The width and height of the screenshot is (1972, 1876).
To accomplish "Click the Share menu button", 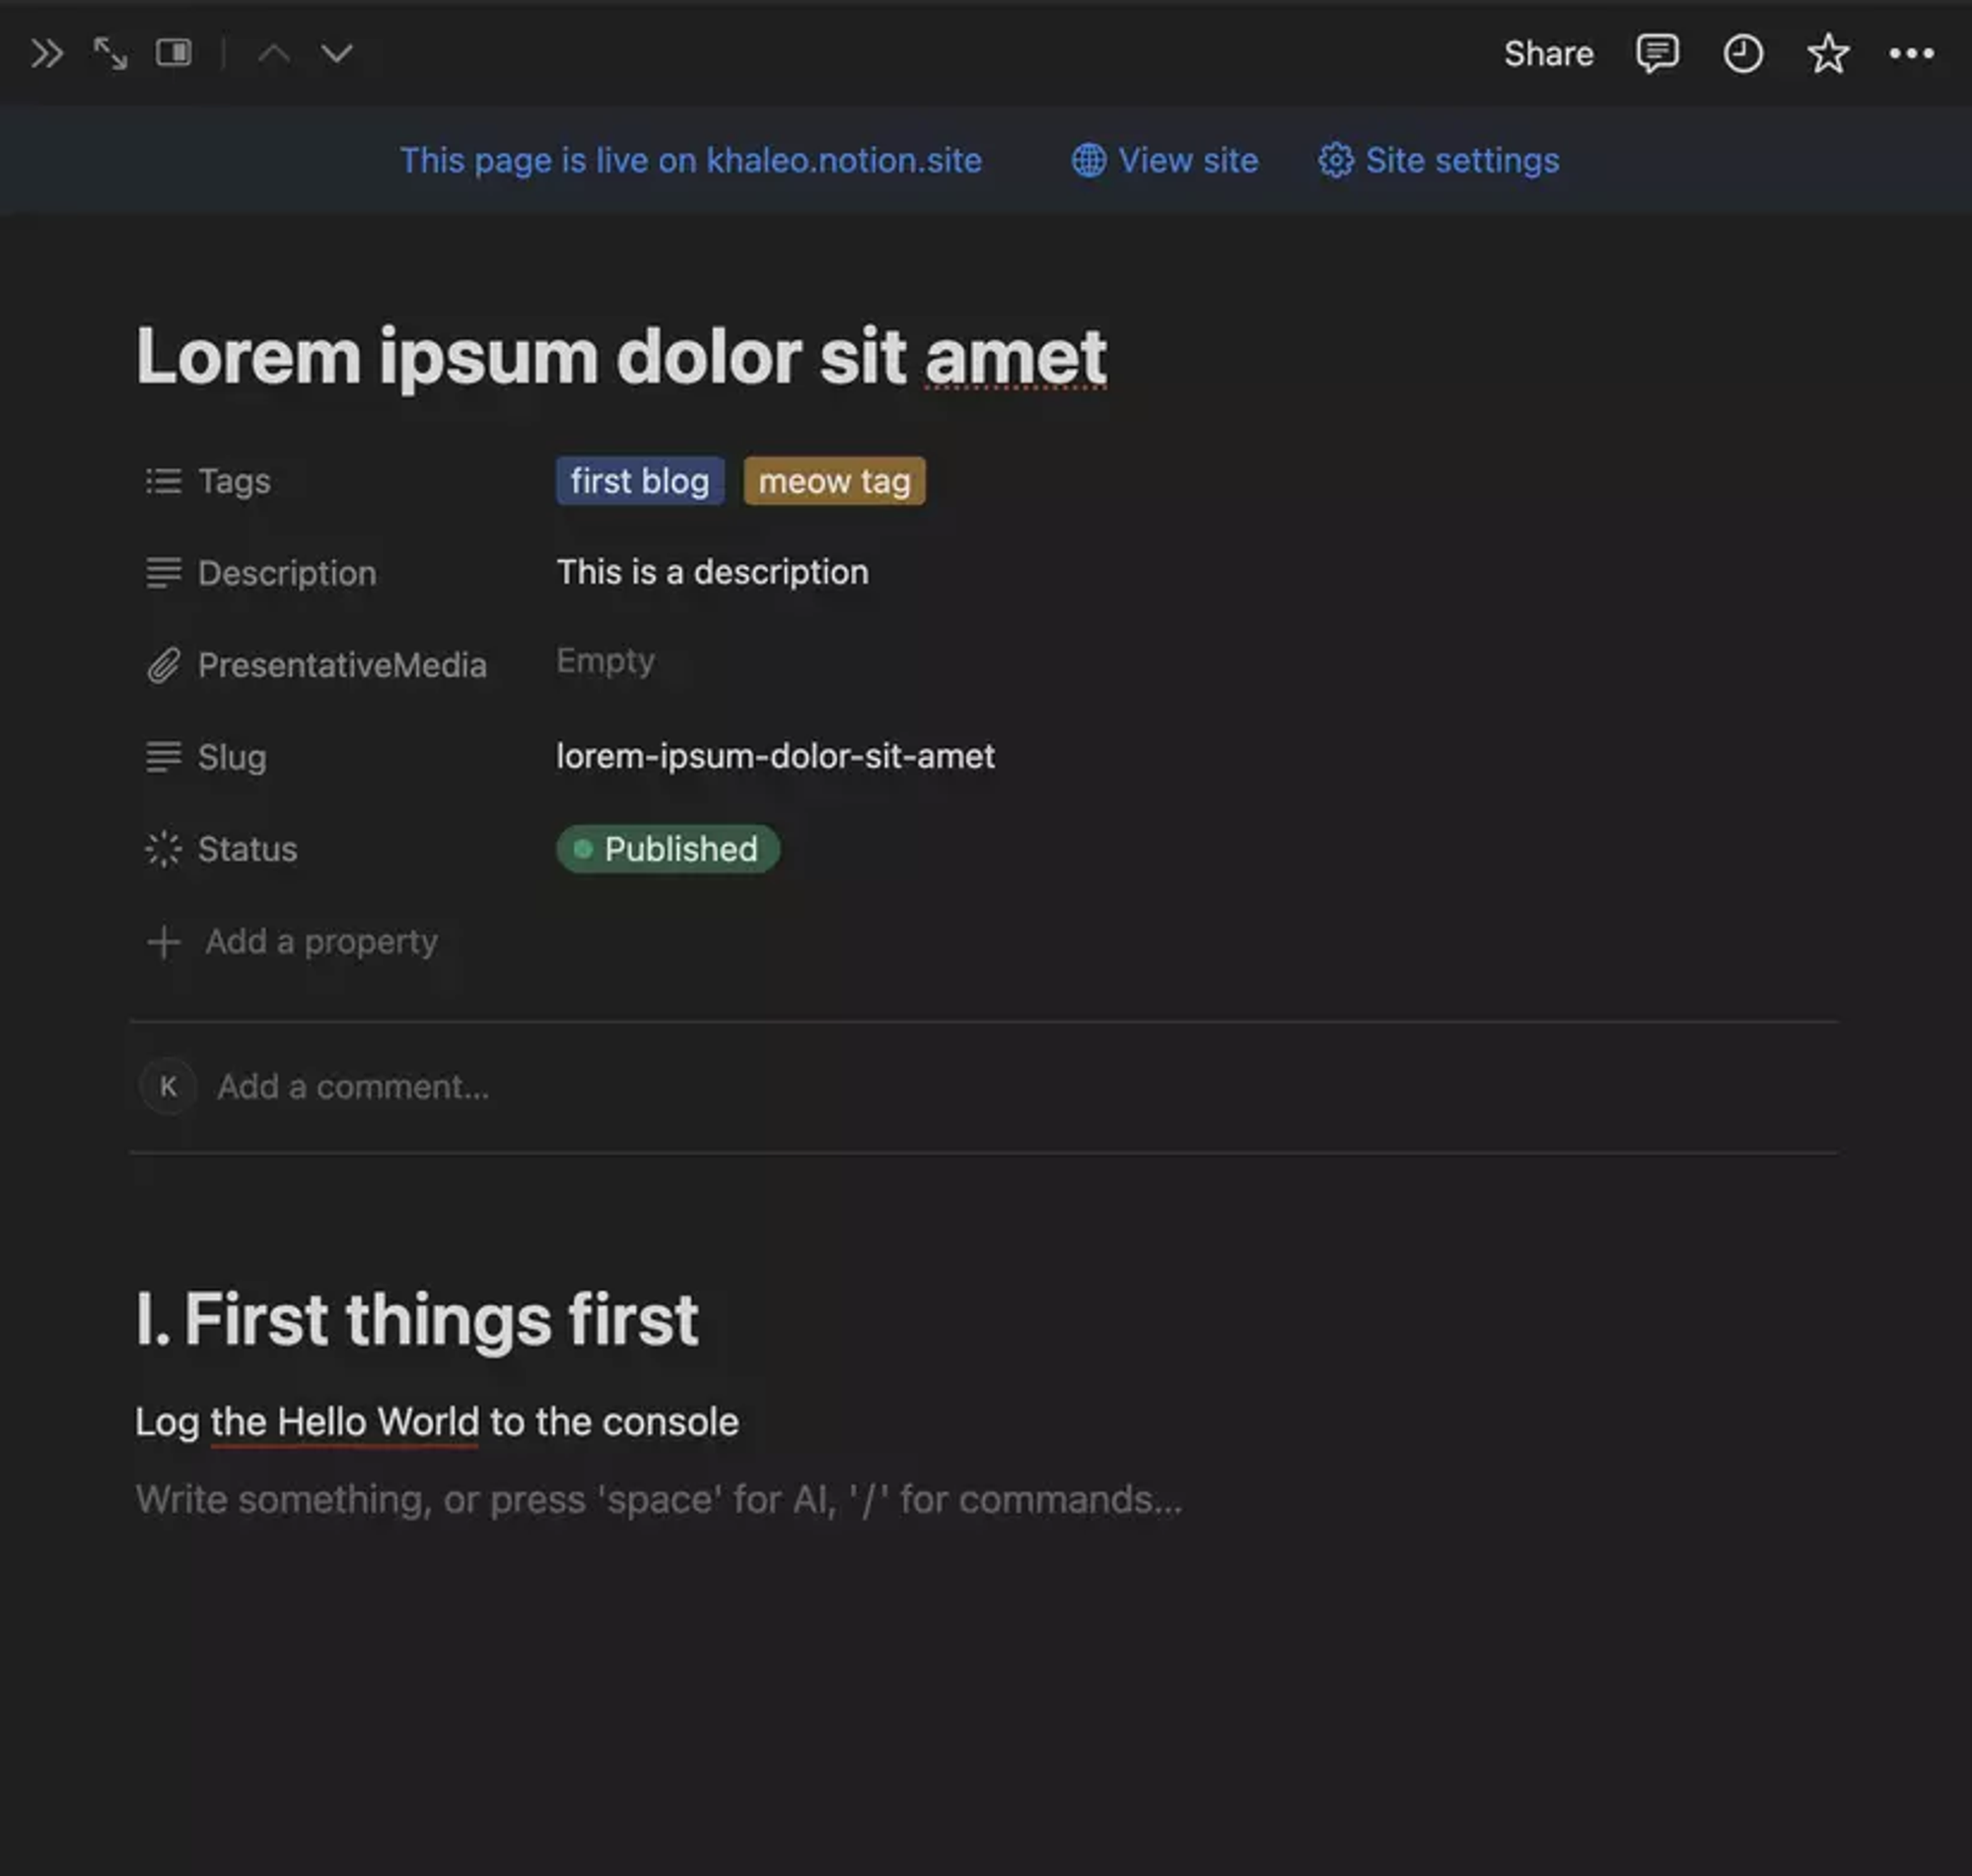I will 1548,53.
